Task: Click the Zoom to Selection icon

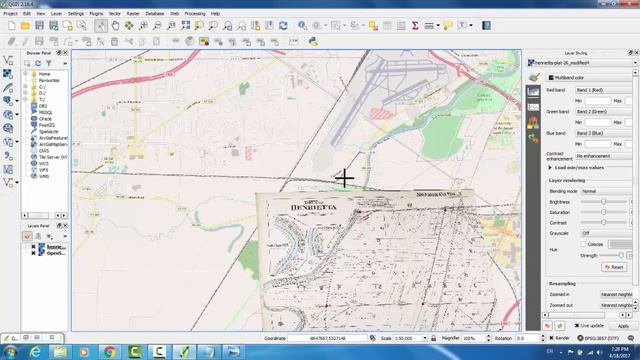Action: pyautogui.click(x=199, y=26)
